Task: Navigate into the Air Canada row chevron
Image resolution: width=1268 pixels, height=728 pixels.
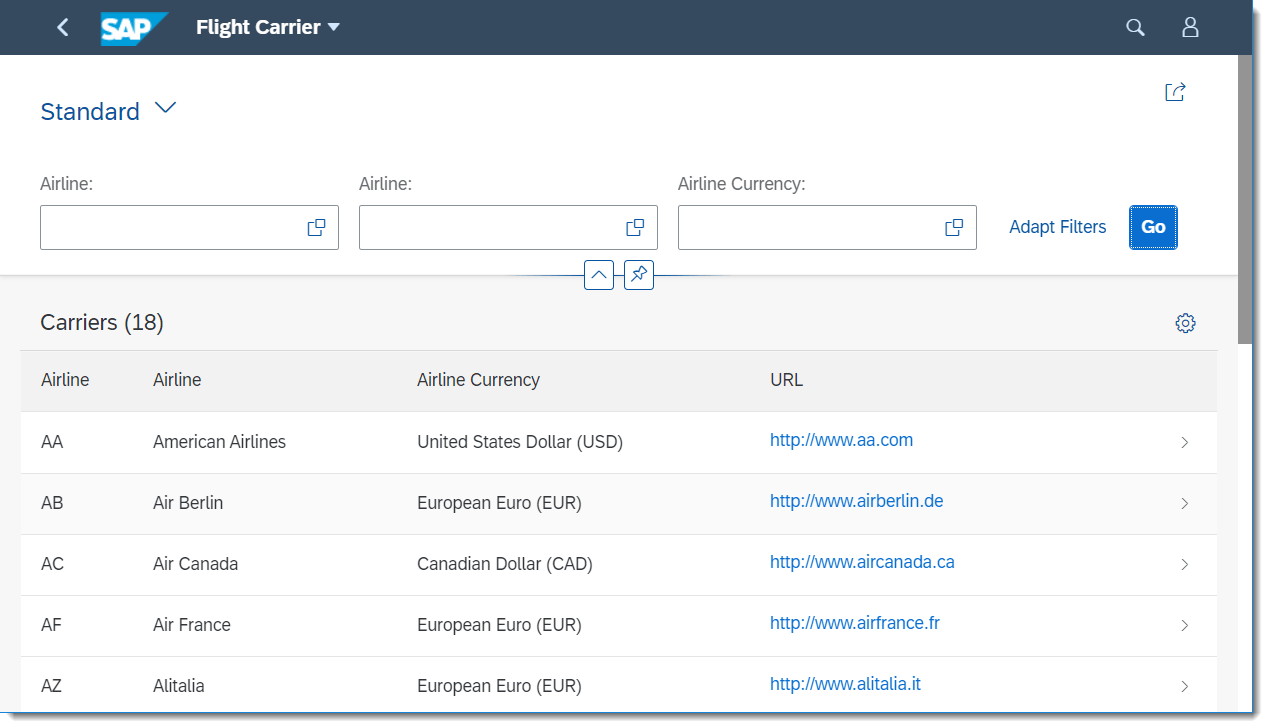Action: coord(1185,564)
